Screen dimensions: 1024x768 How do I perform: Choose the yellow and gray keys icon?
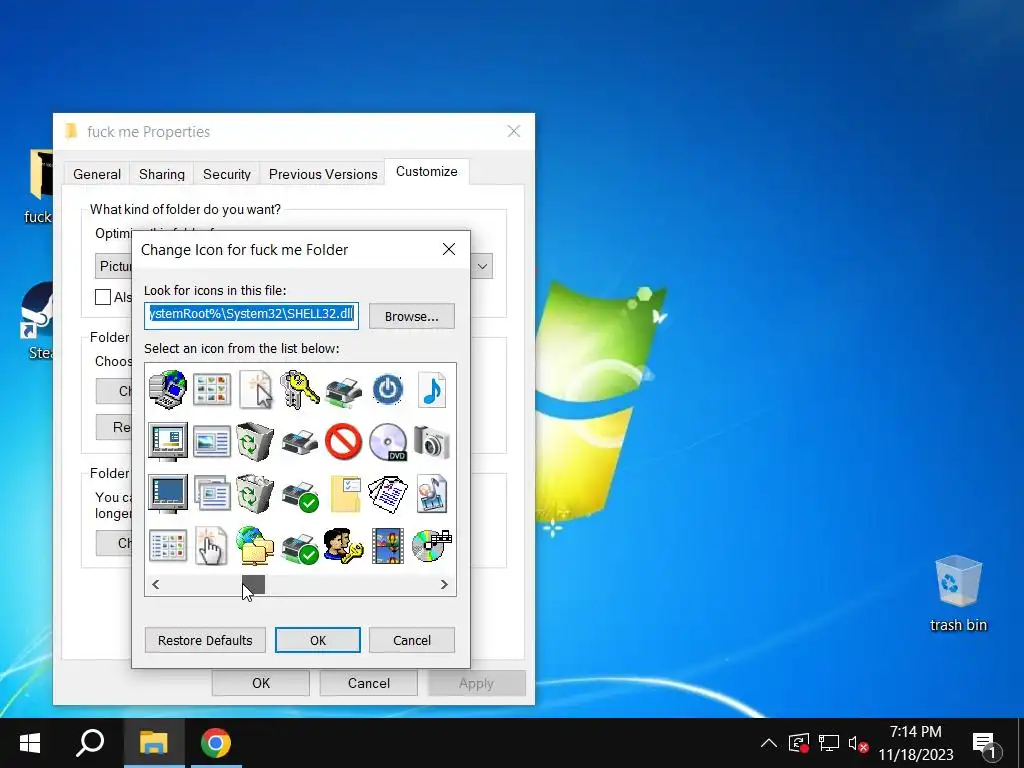(x=299, y=390)
